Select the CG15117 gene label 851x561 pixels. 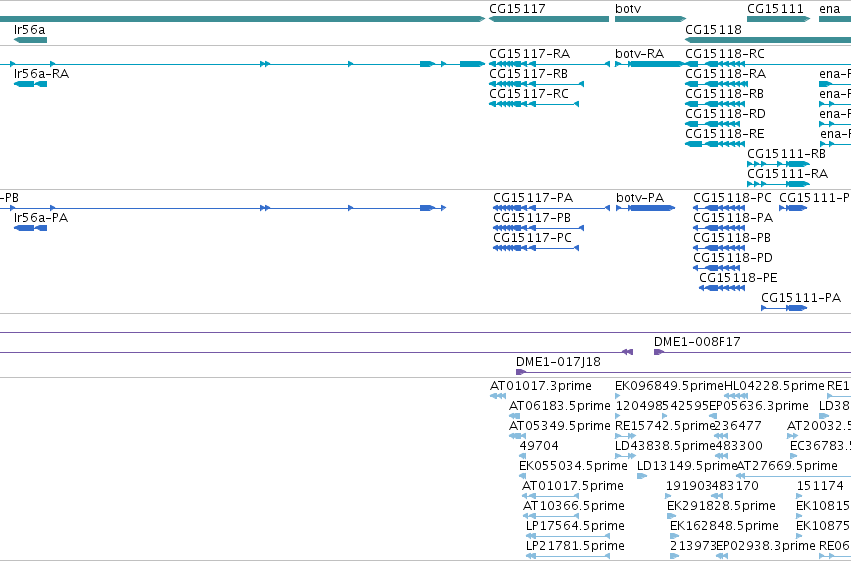(517, 9)
